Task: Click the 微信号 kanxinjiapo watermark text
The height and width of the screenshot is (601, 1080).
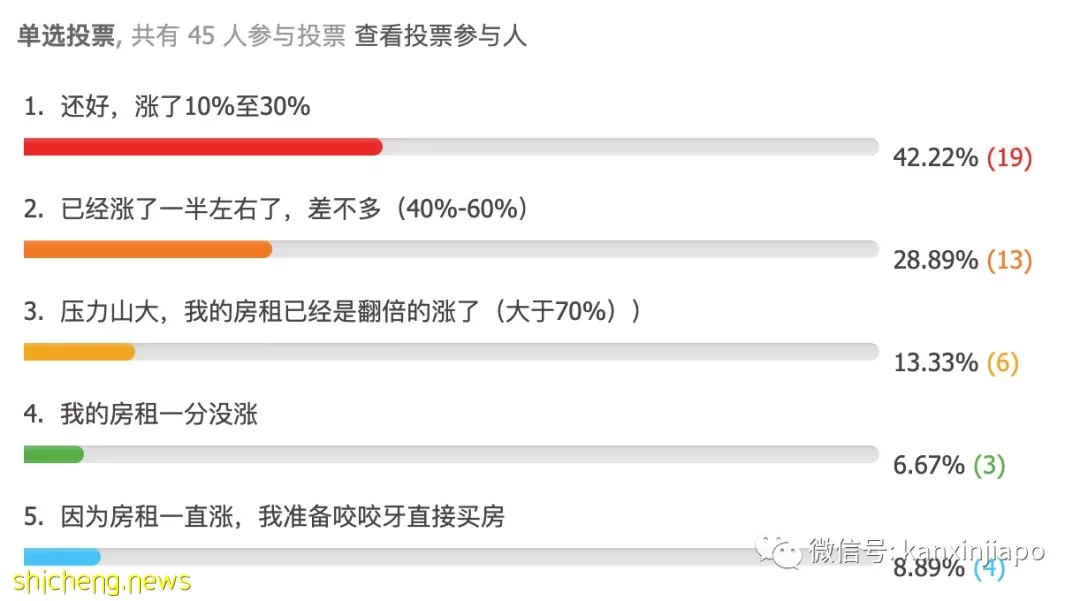Action: (x=926, y=551)
